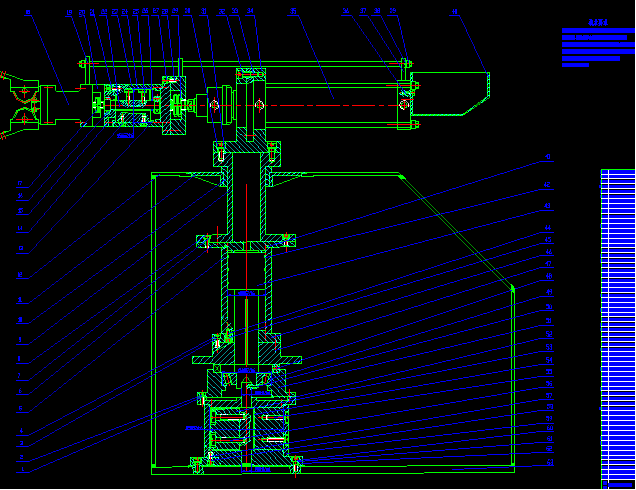Click part balloon number 20
Image resolution: width=636 pixels, height=490 pixels.
click(x=82, y=13)
